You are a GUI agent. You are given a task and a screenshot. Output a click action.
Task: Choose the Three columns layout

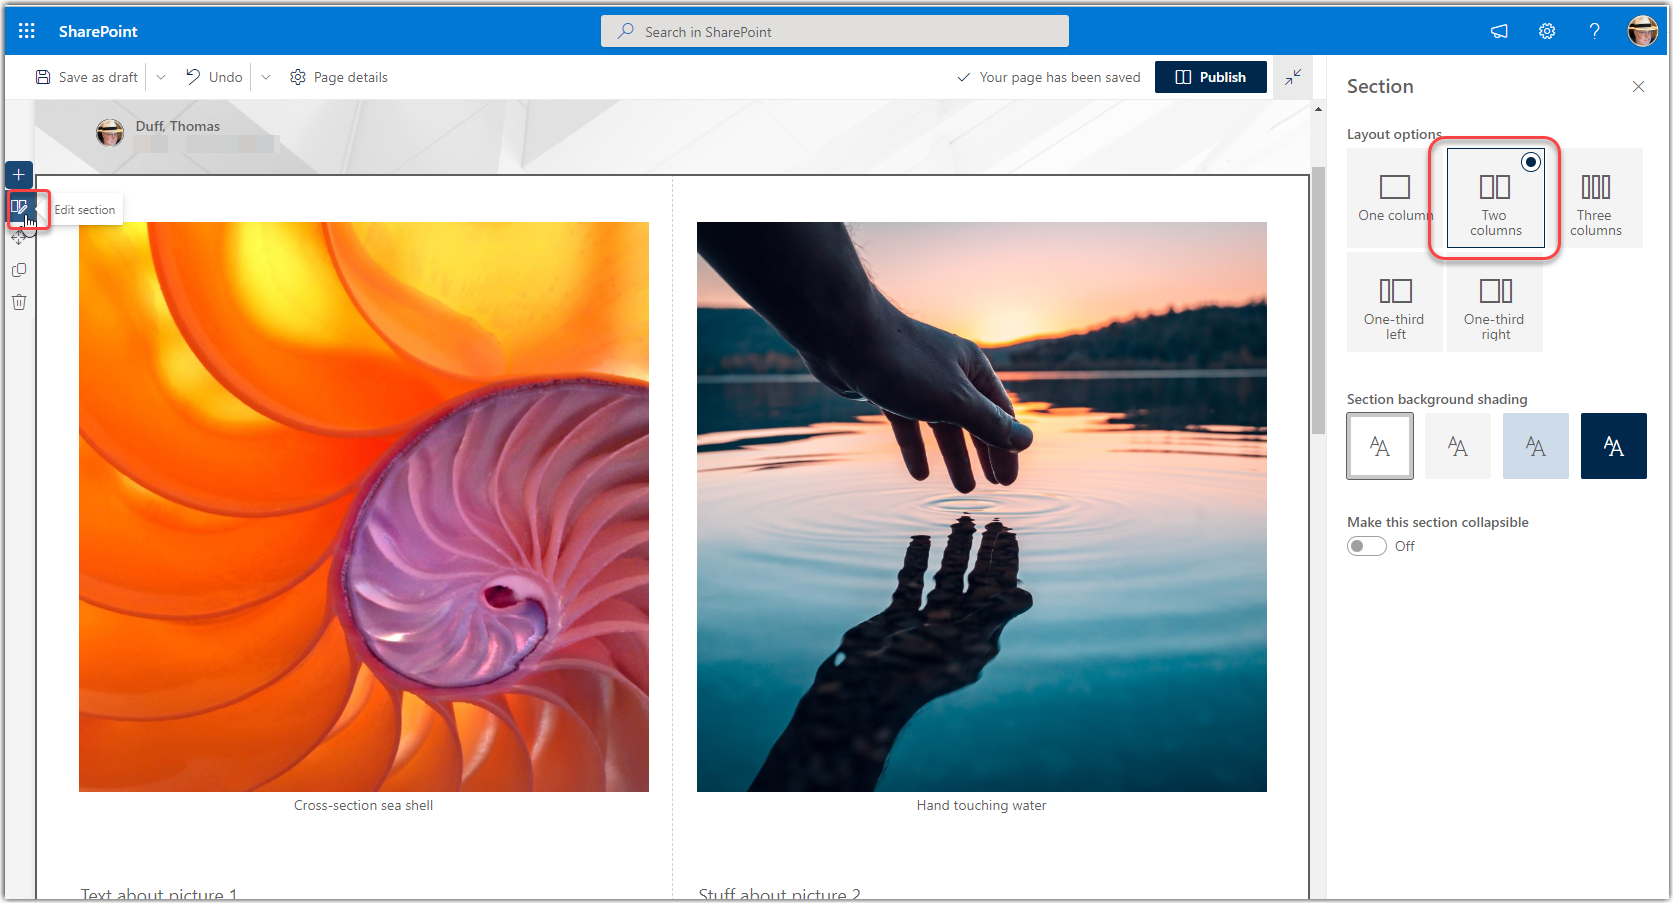point(1595,198)
